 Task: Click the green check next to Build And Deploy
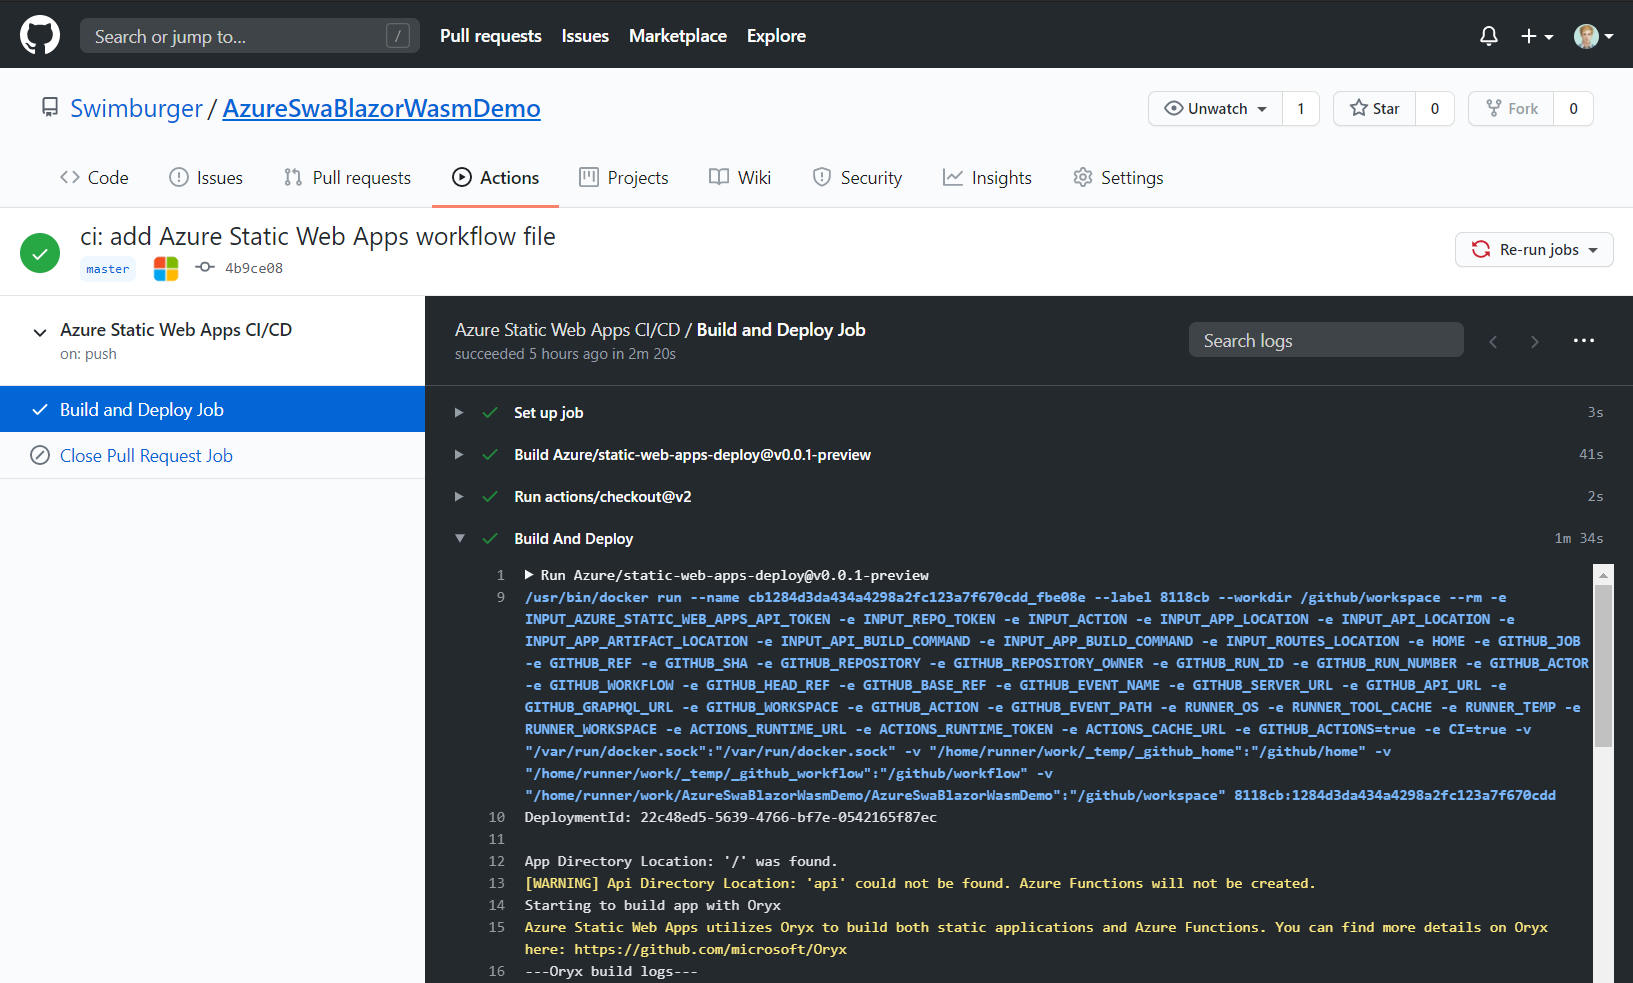pos(490,538)
